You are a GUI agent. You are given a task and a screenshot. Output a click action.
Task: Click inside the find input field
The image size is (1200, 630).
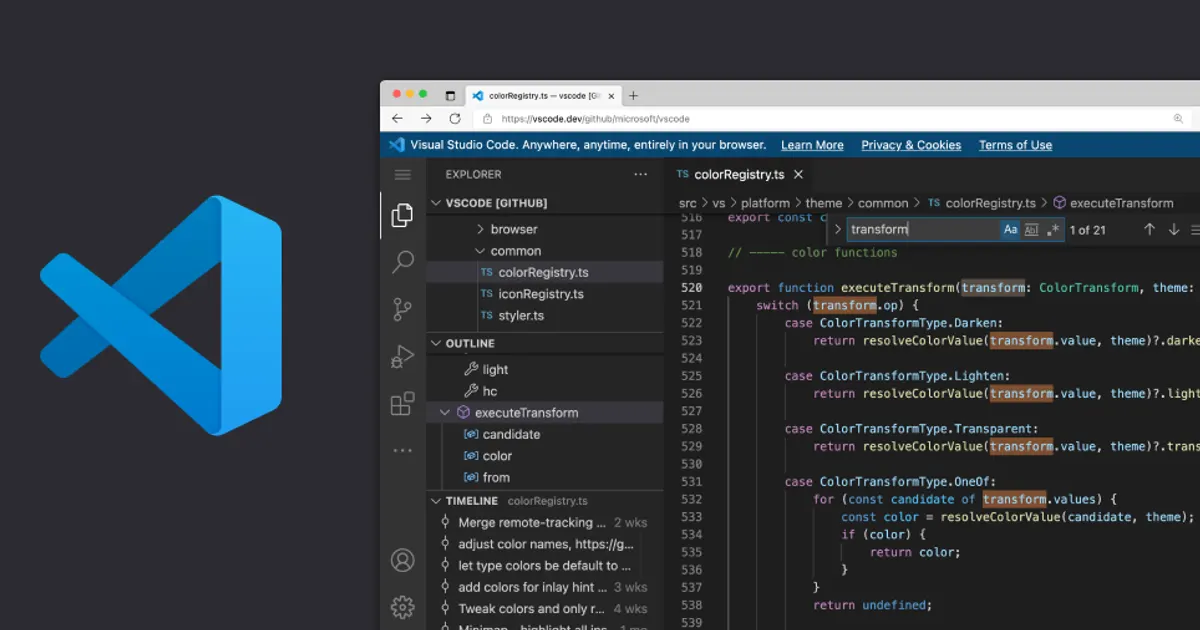[x=920, y=229]
